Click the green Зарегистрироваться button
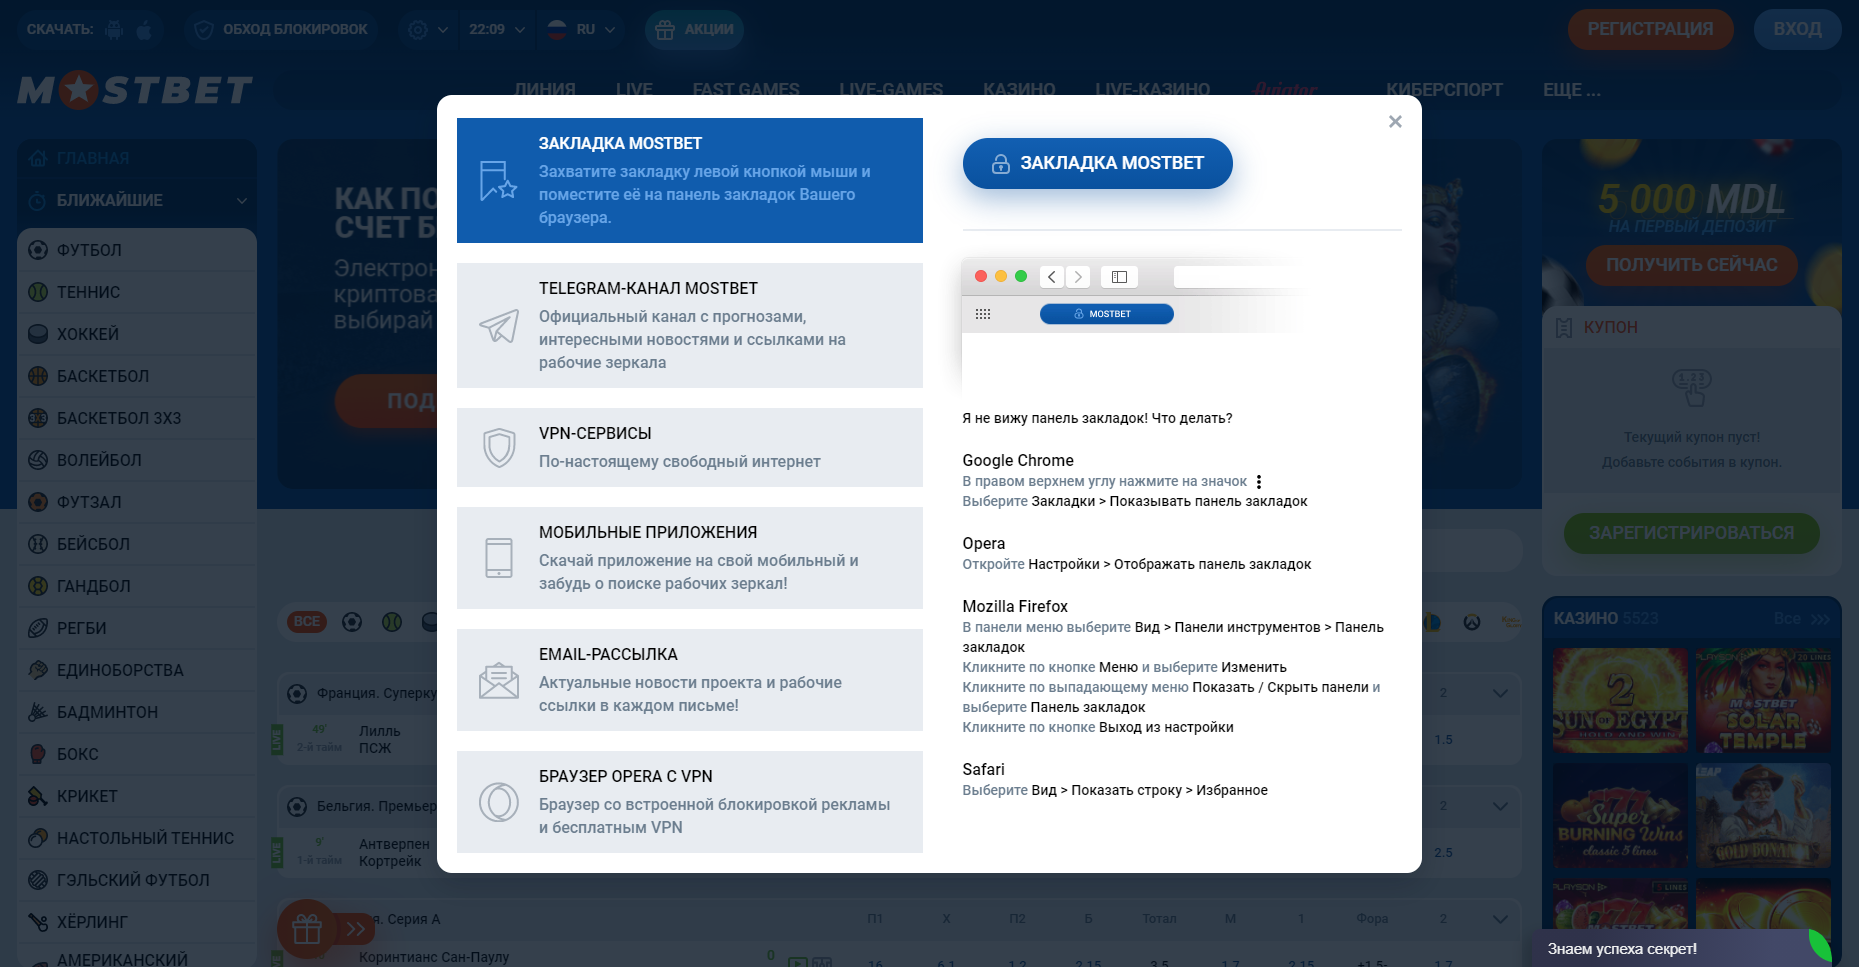 1691,533
